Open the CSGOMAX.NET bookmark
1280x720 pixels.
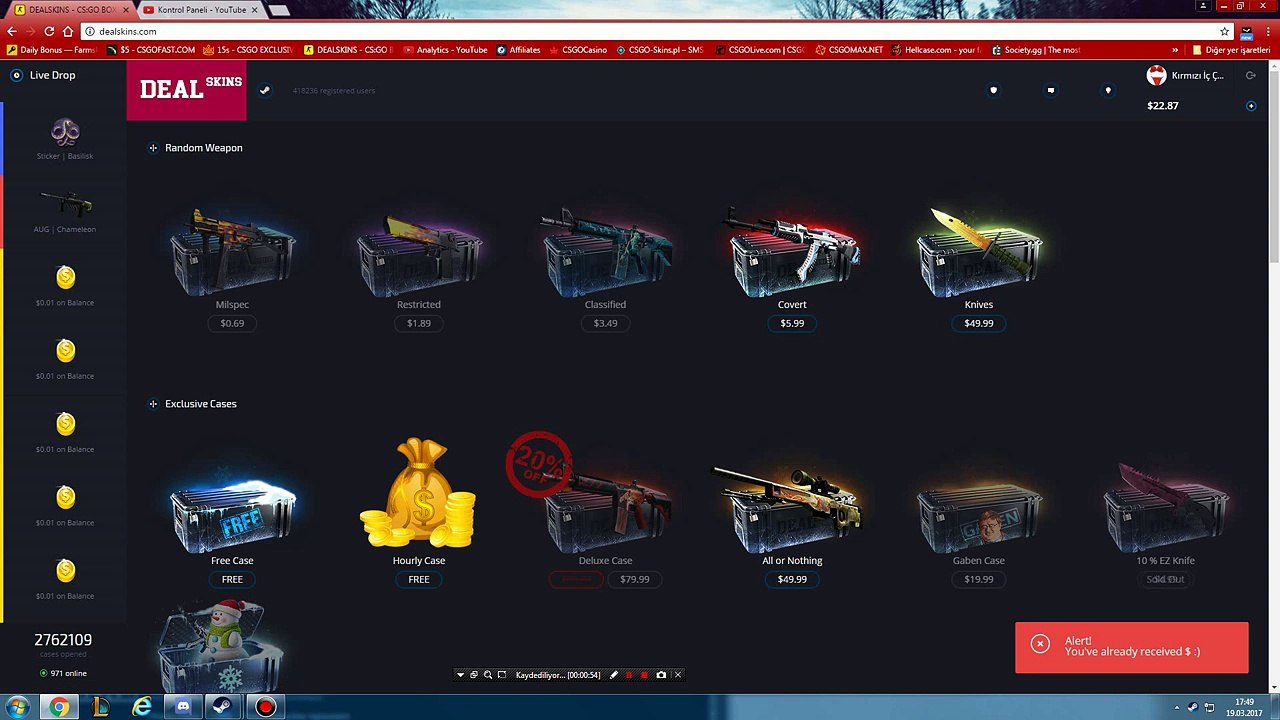pos(850,50)
